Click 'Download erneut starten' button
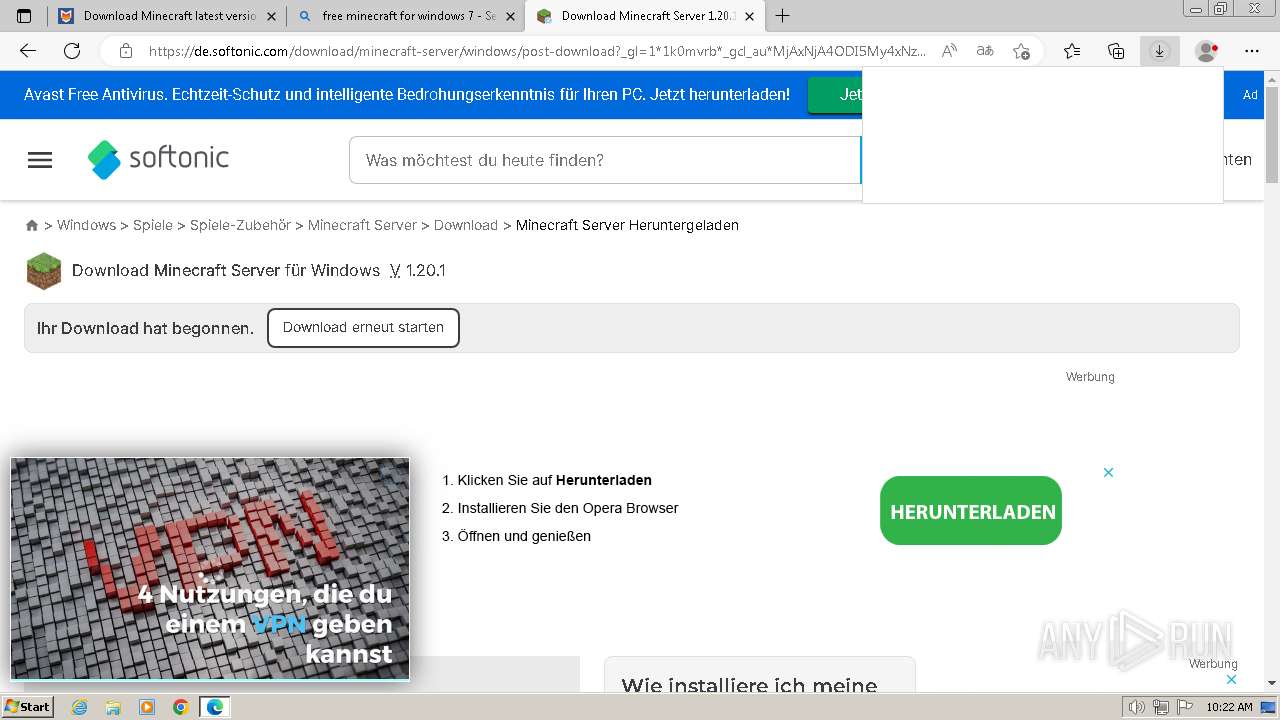 tap(363, 327)
